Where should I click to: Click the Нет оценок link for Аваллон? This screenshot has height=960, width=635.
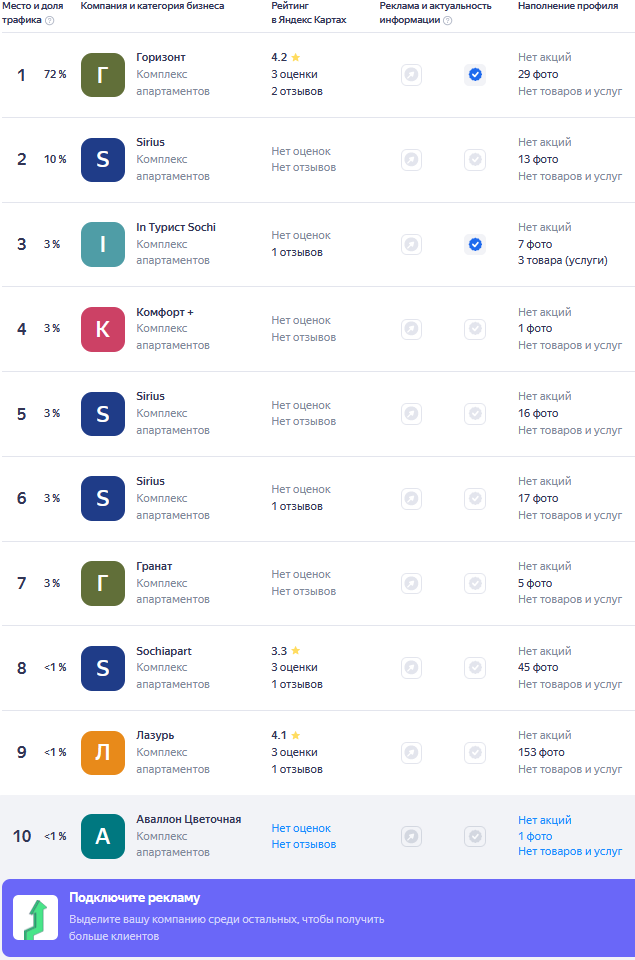pos(301,828)
